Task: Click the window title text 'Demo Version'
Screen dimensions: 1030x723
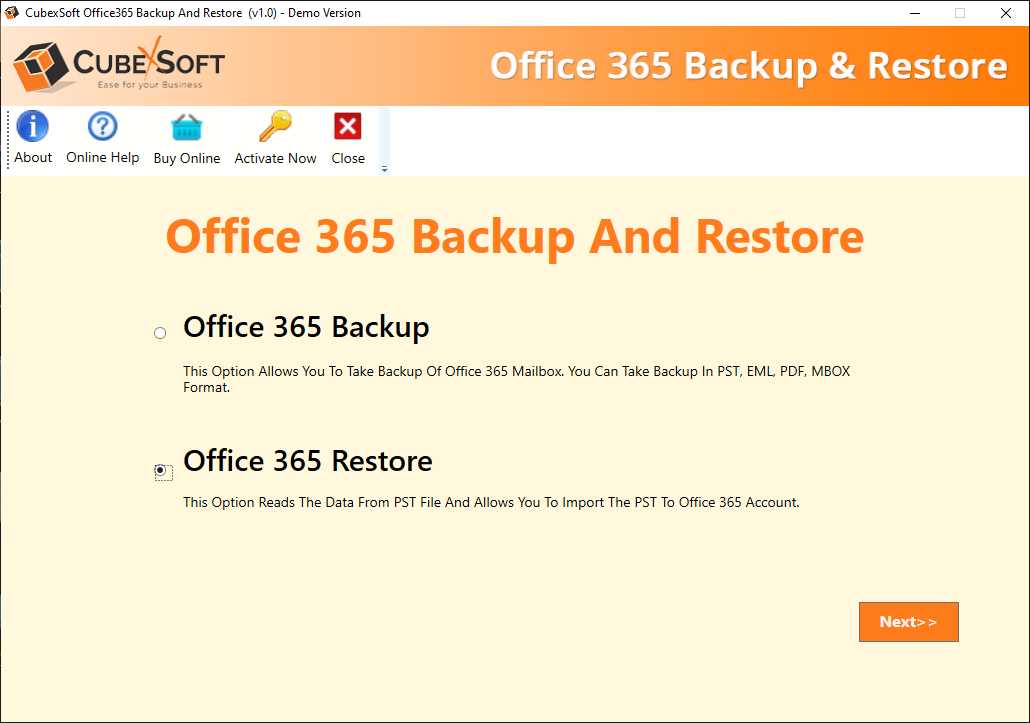Action: 324,13
